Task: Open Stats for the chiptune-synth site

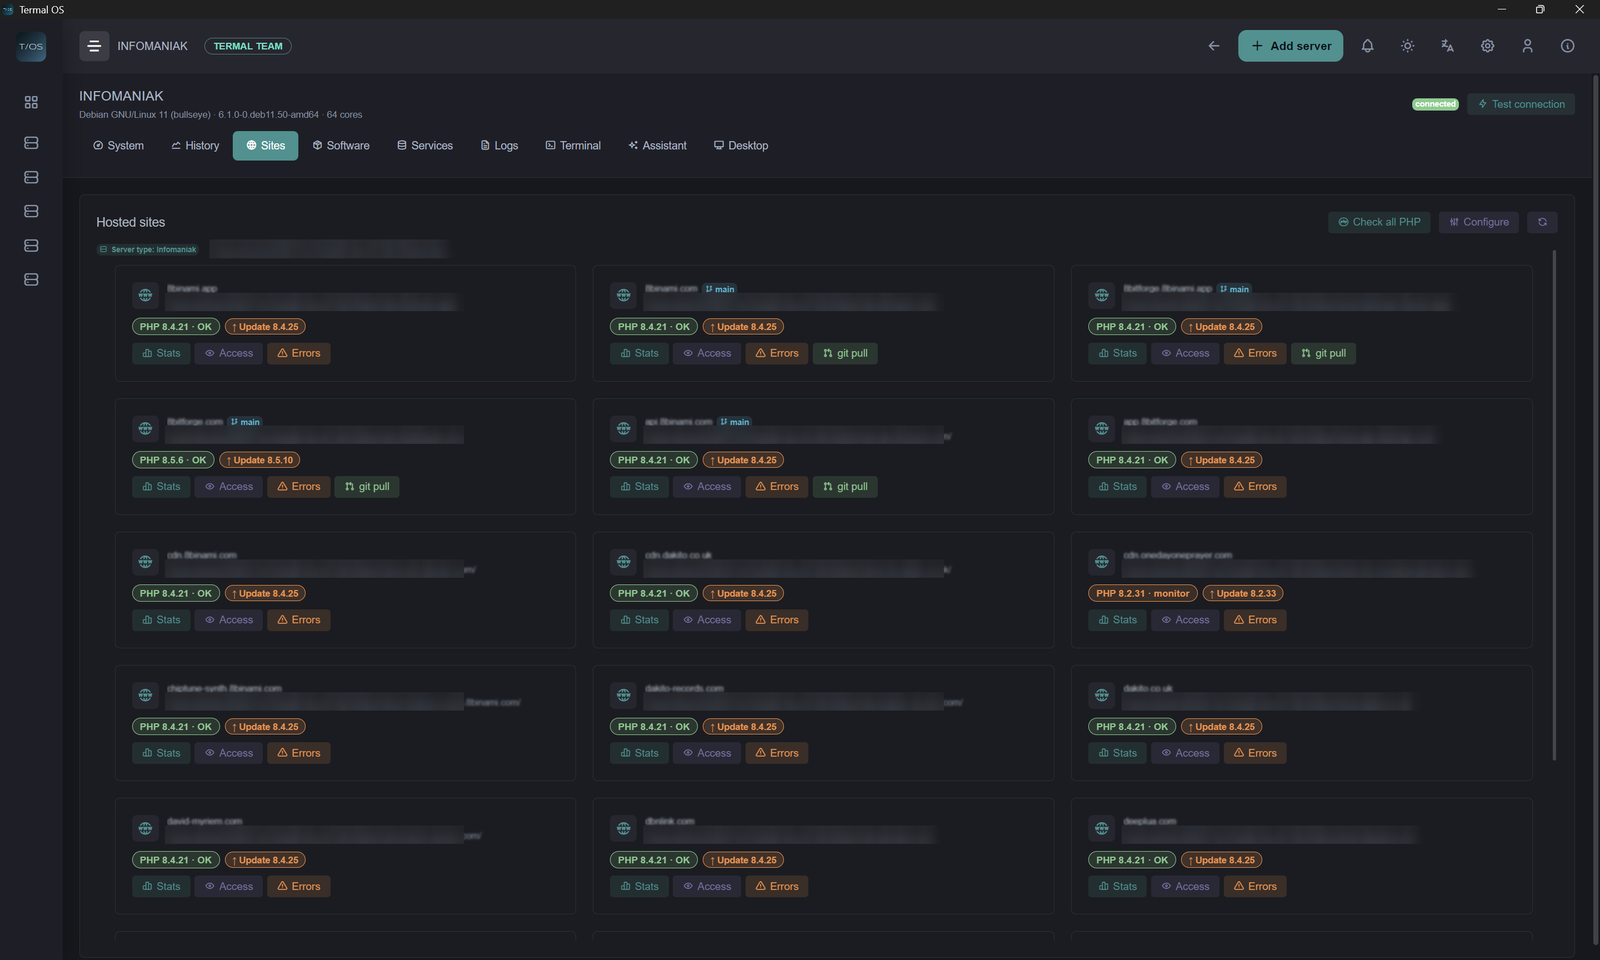Action: pos(161,754)
